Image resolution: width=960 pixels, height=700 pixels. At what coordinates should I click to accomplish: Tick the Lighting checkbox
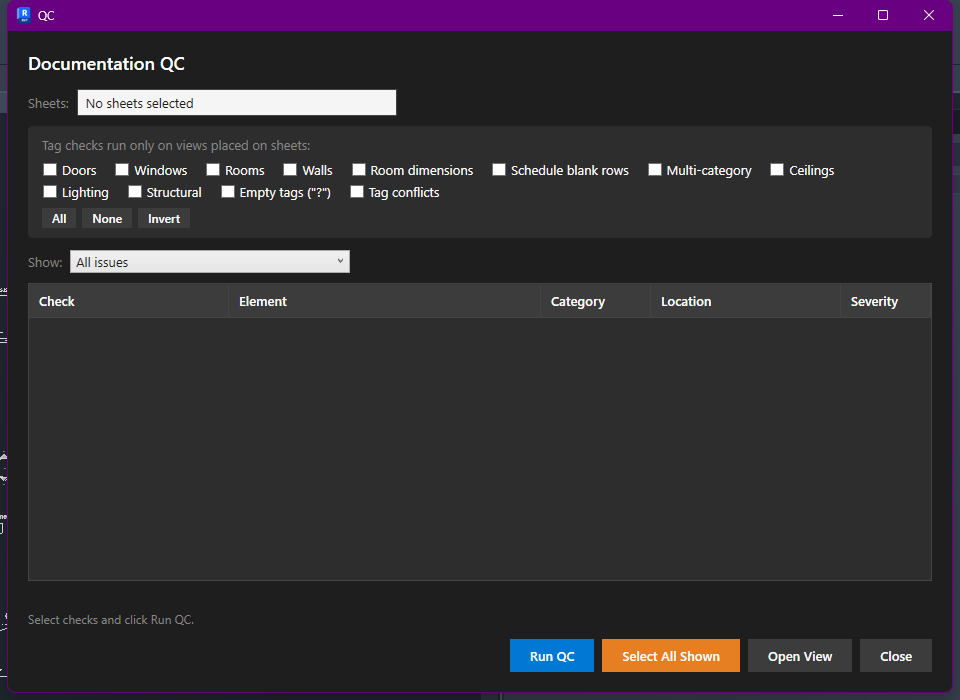click(50, 192)
